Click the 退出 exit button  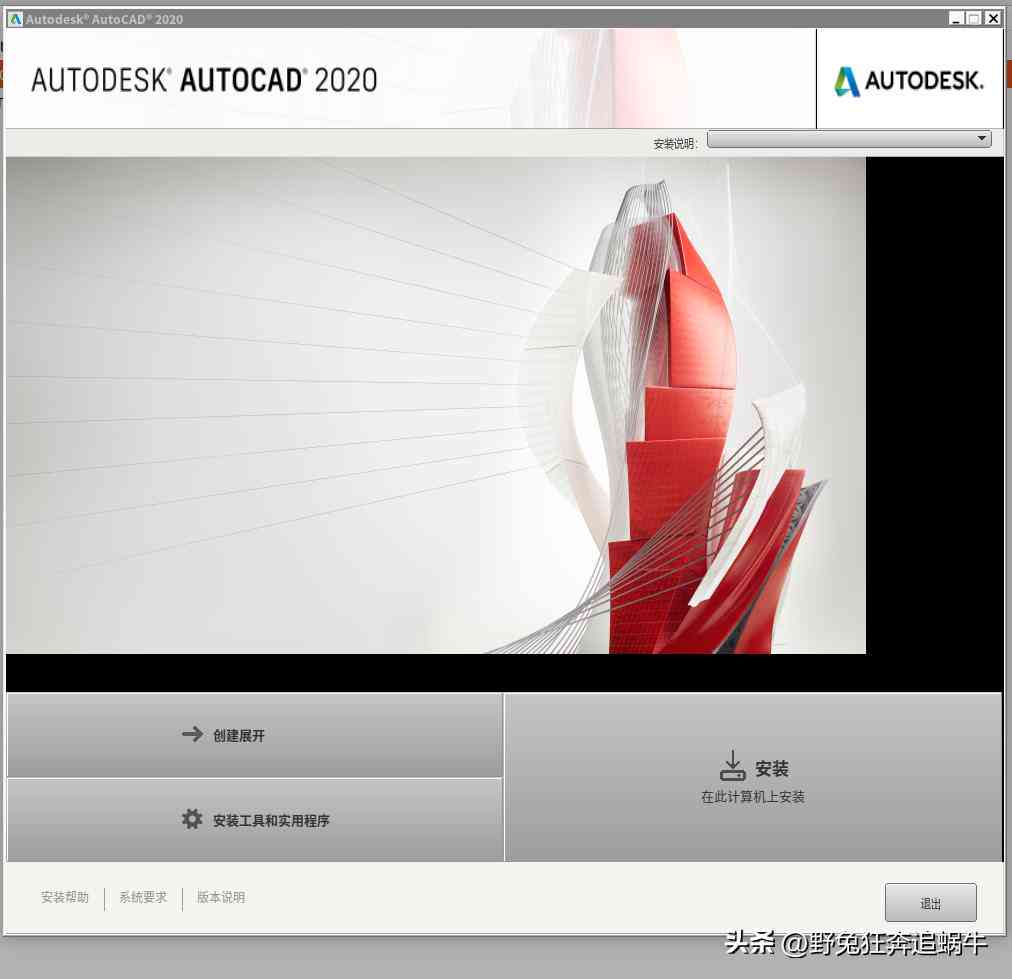[930, 903]
